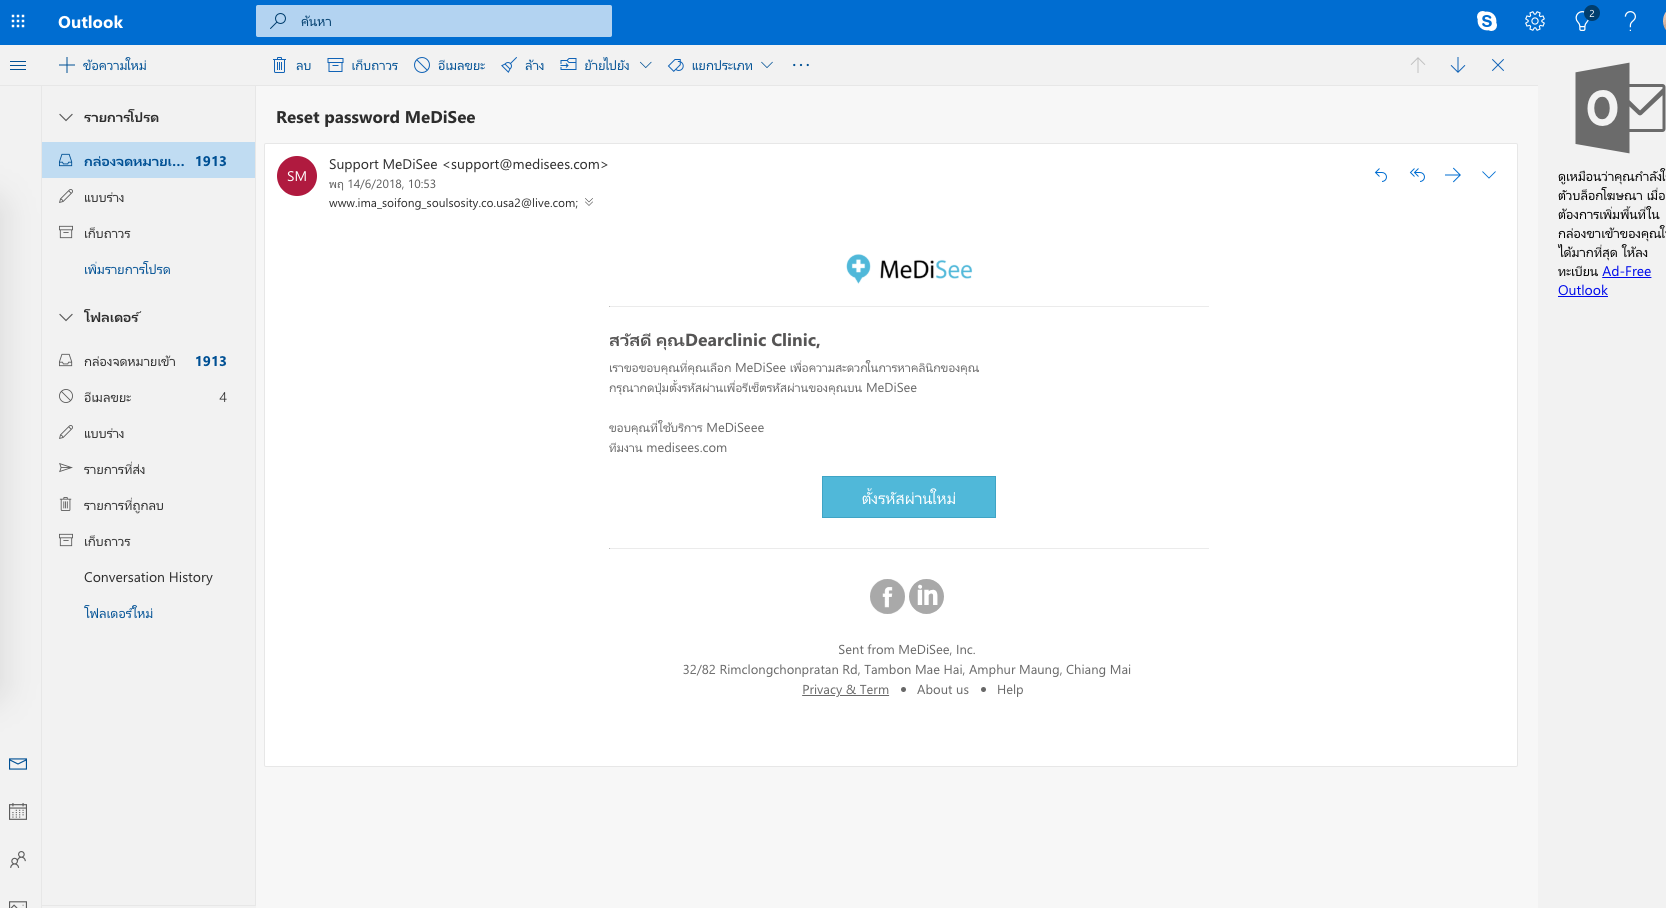Expand the ย้ายไปยัง move-to dropdown
This screenshot has width=1666, height=908.
[x=646, y=65]
